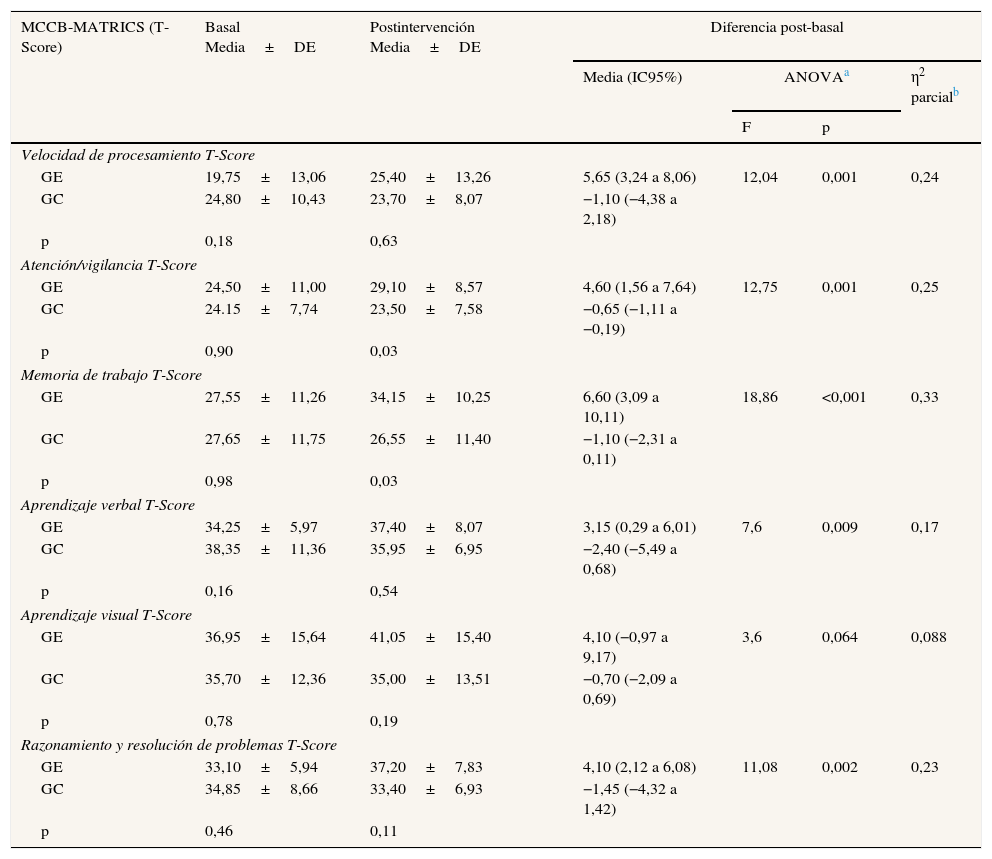
Task: Click the partial eta value 0,088
Action: pyautogui.click(x=928, y=637)
